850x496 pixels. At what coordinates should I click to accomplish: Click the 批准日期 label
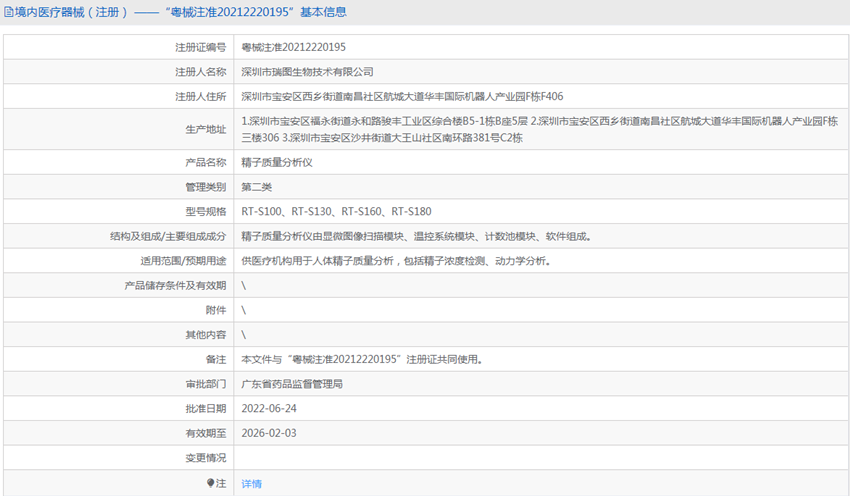[x=205, y=409]
